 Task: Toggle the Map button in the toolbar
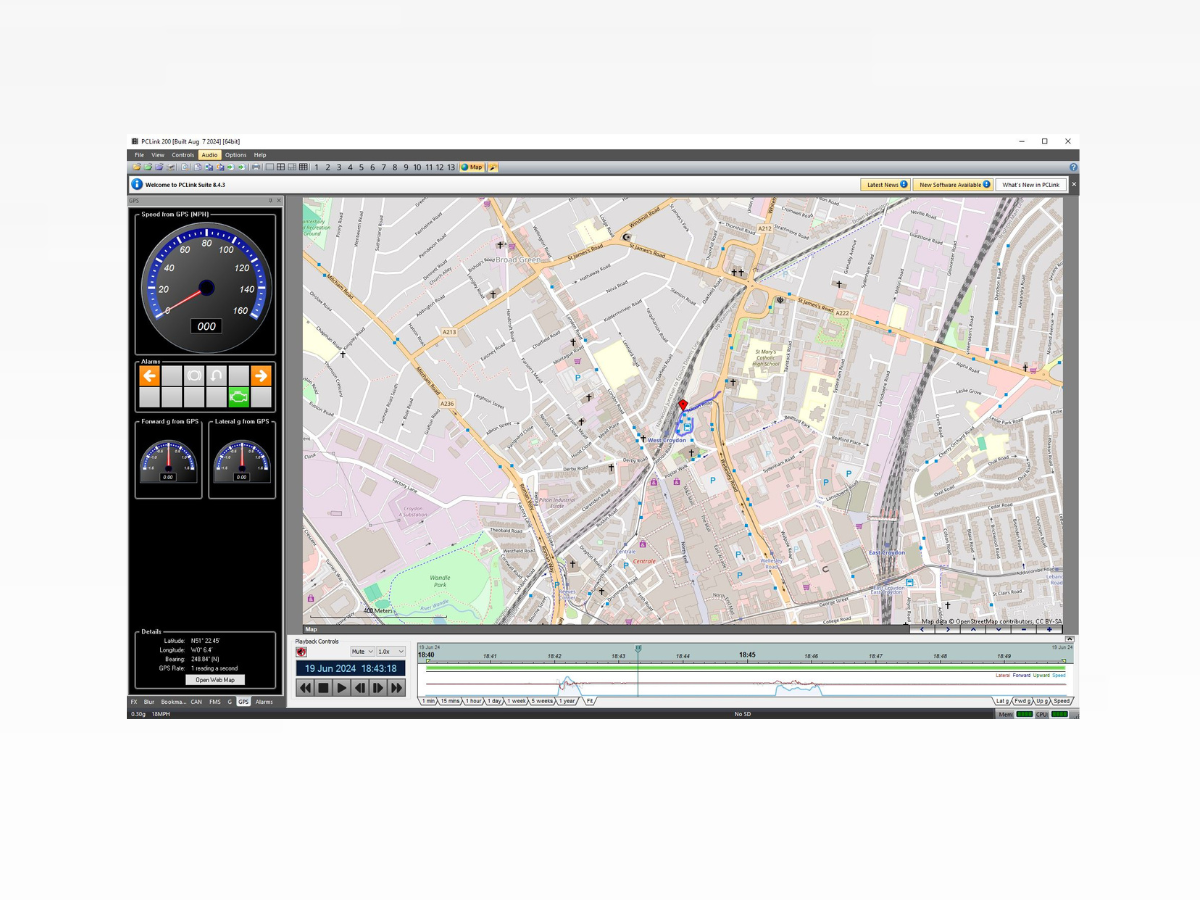pos(472,167)
